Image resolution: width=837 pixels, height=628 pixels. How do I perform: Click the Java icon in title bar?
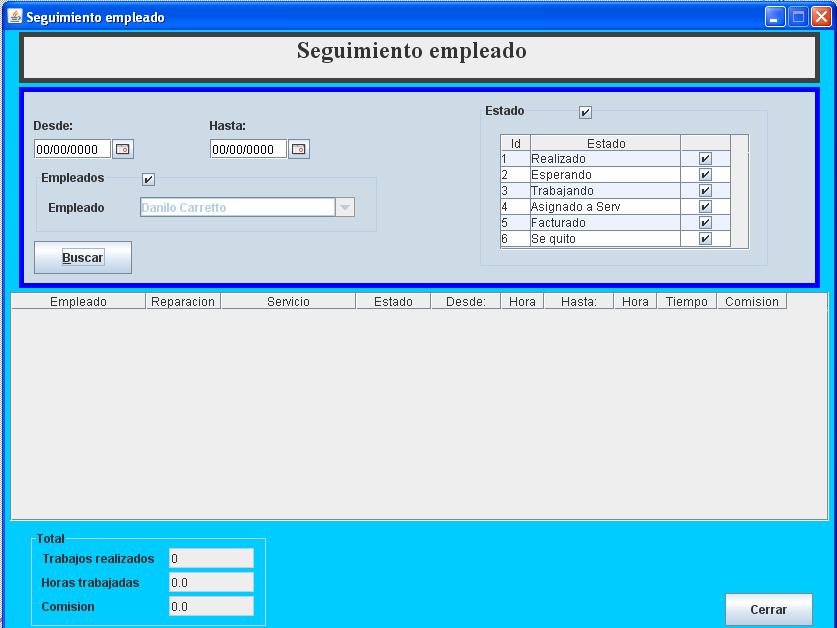(x=14, y=17)
